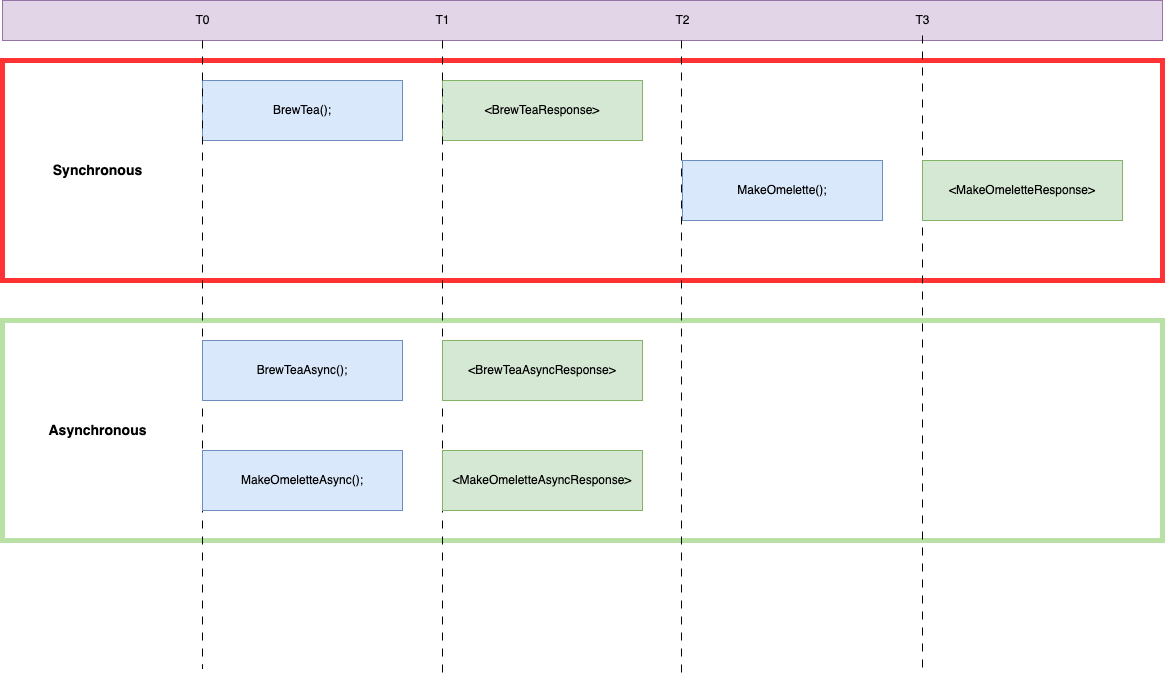Click the <BrewTeaResponse> green box
Image resolution: width=1165 pixels, height=679 pixels.
(x=542, y=110)
